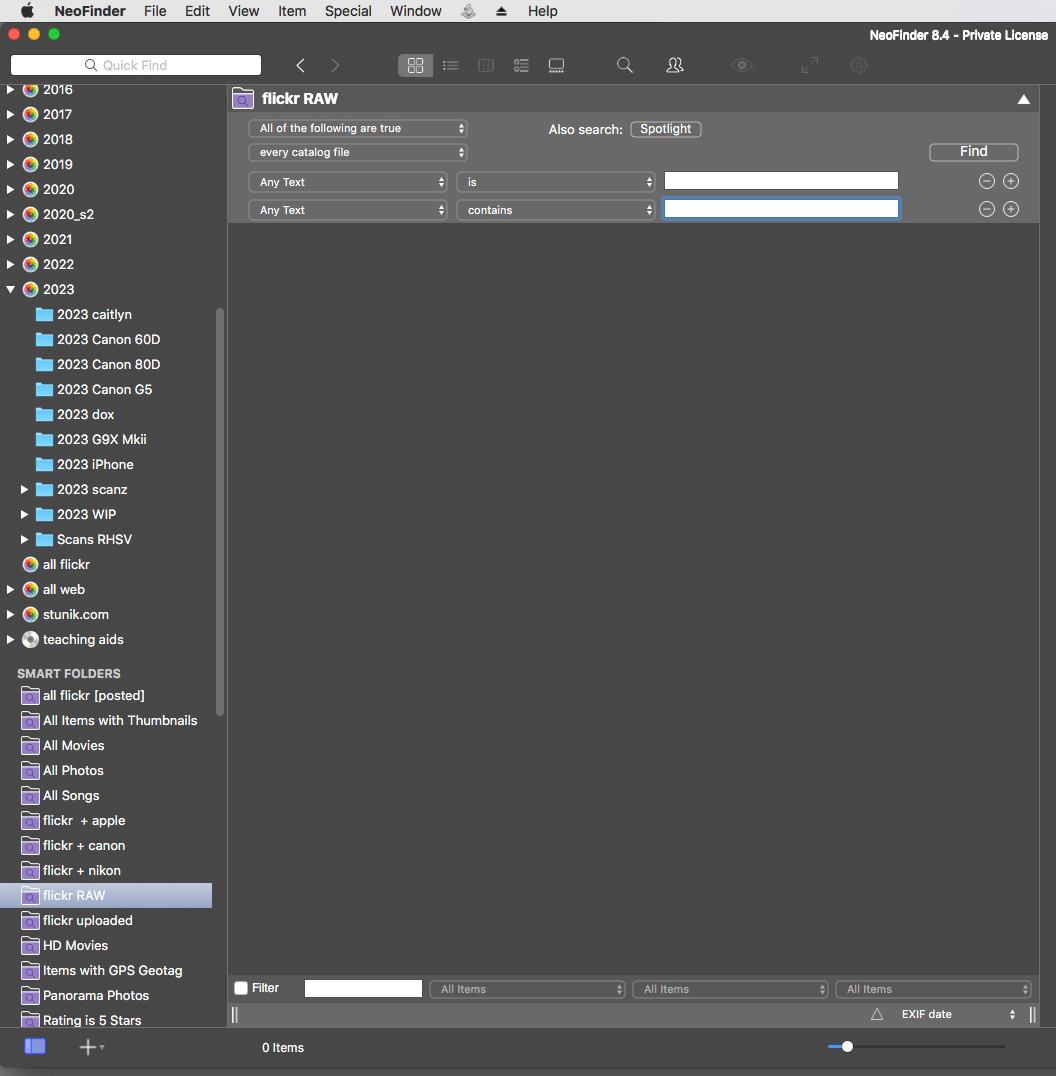Open the first 'All Items' filter dropdown
The image size is (1056, 1076).
coord(527,989)
